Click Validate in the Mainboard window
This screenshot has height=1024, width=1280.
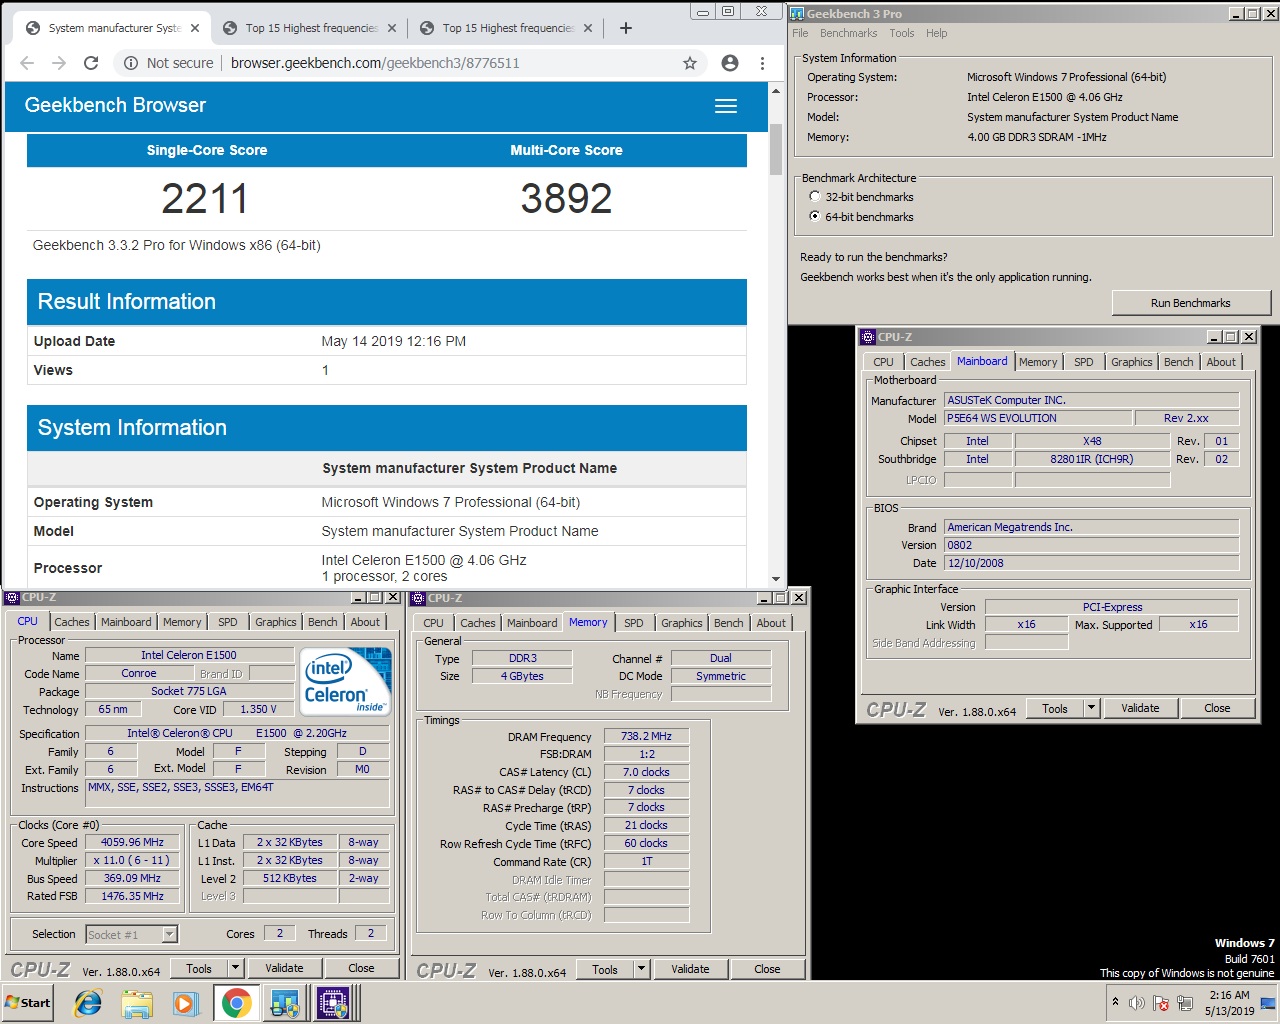[x=1140, y=708]
